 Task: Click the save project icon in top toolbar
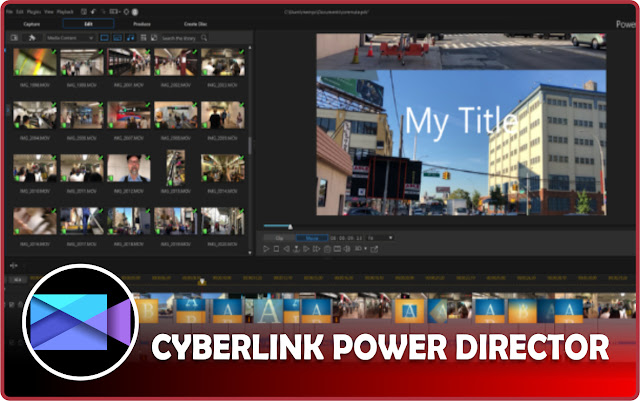tap(84, 12)
